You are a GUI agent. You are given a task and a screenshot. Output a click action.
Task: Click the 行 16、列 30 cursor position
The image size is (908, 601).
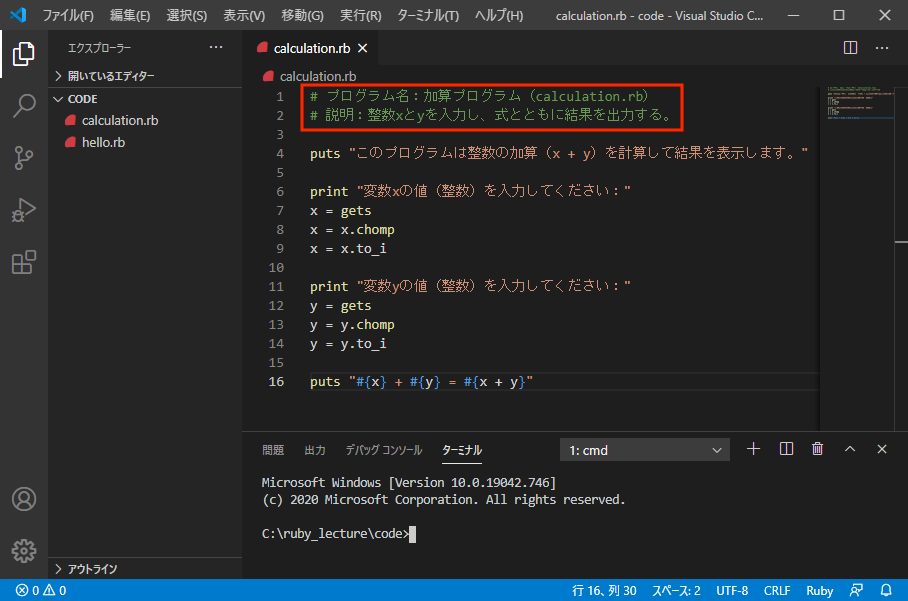[604, 590]
